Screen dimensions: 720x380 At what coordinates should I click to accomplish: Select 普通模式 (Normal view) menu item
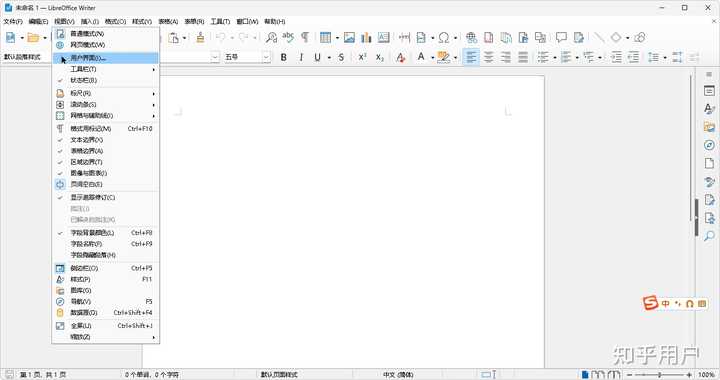106,34
